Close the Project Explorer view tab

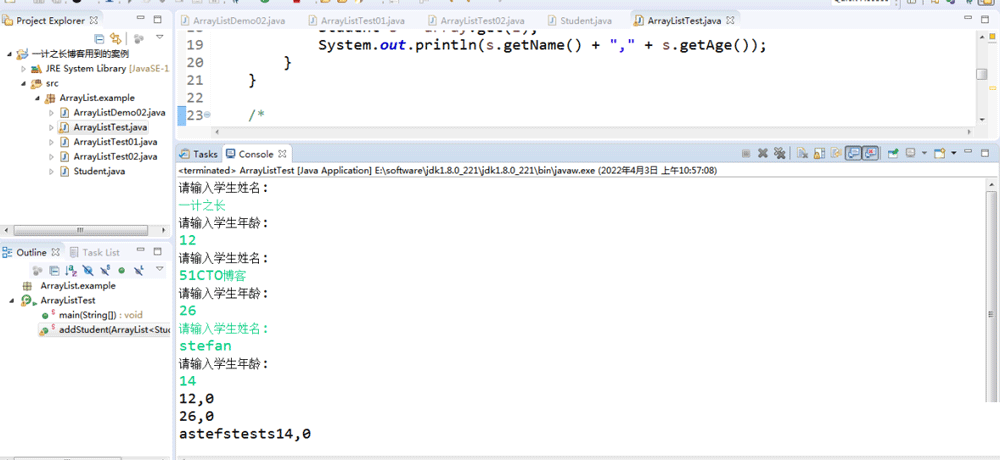94,20
